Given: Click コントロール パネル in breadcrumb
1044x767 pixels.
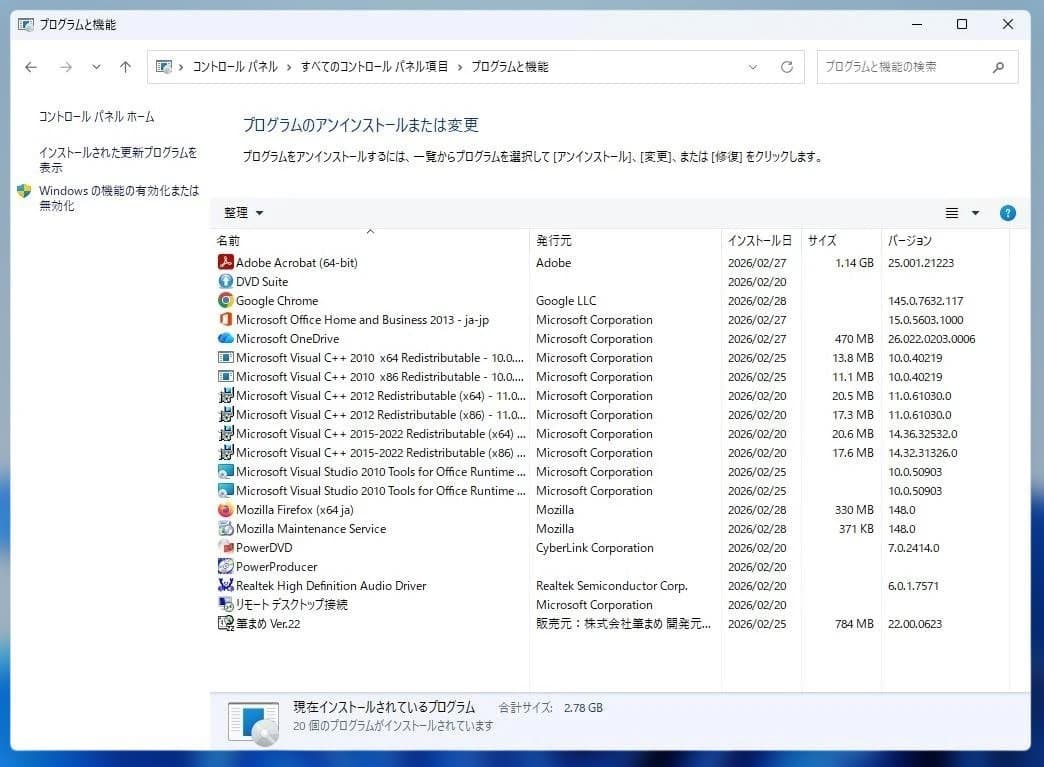Looking at the screenshot, I should click(235, 67).
